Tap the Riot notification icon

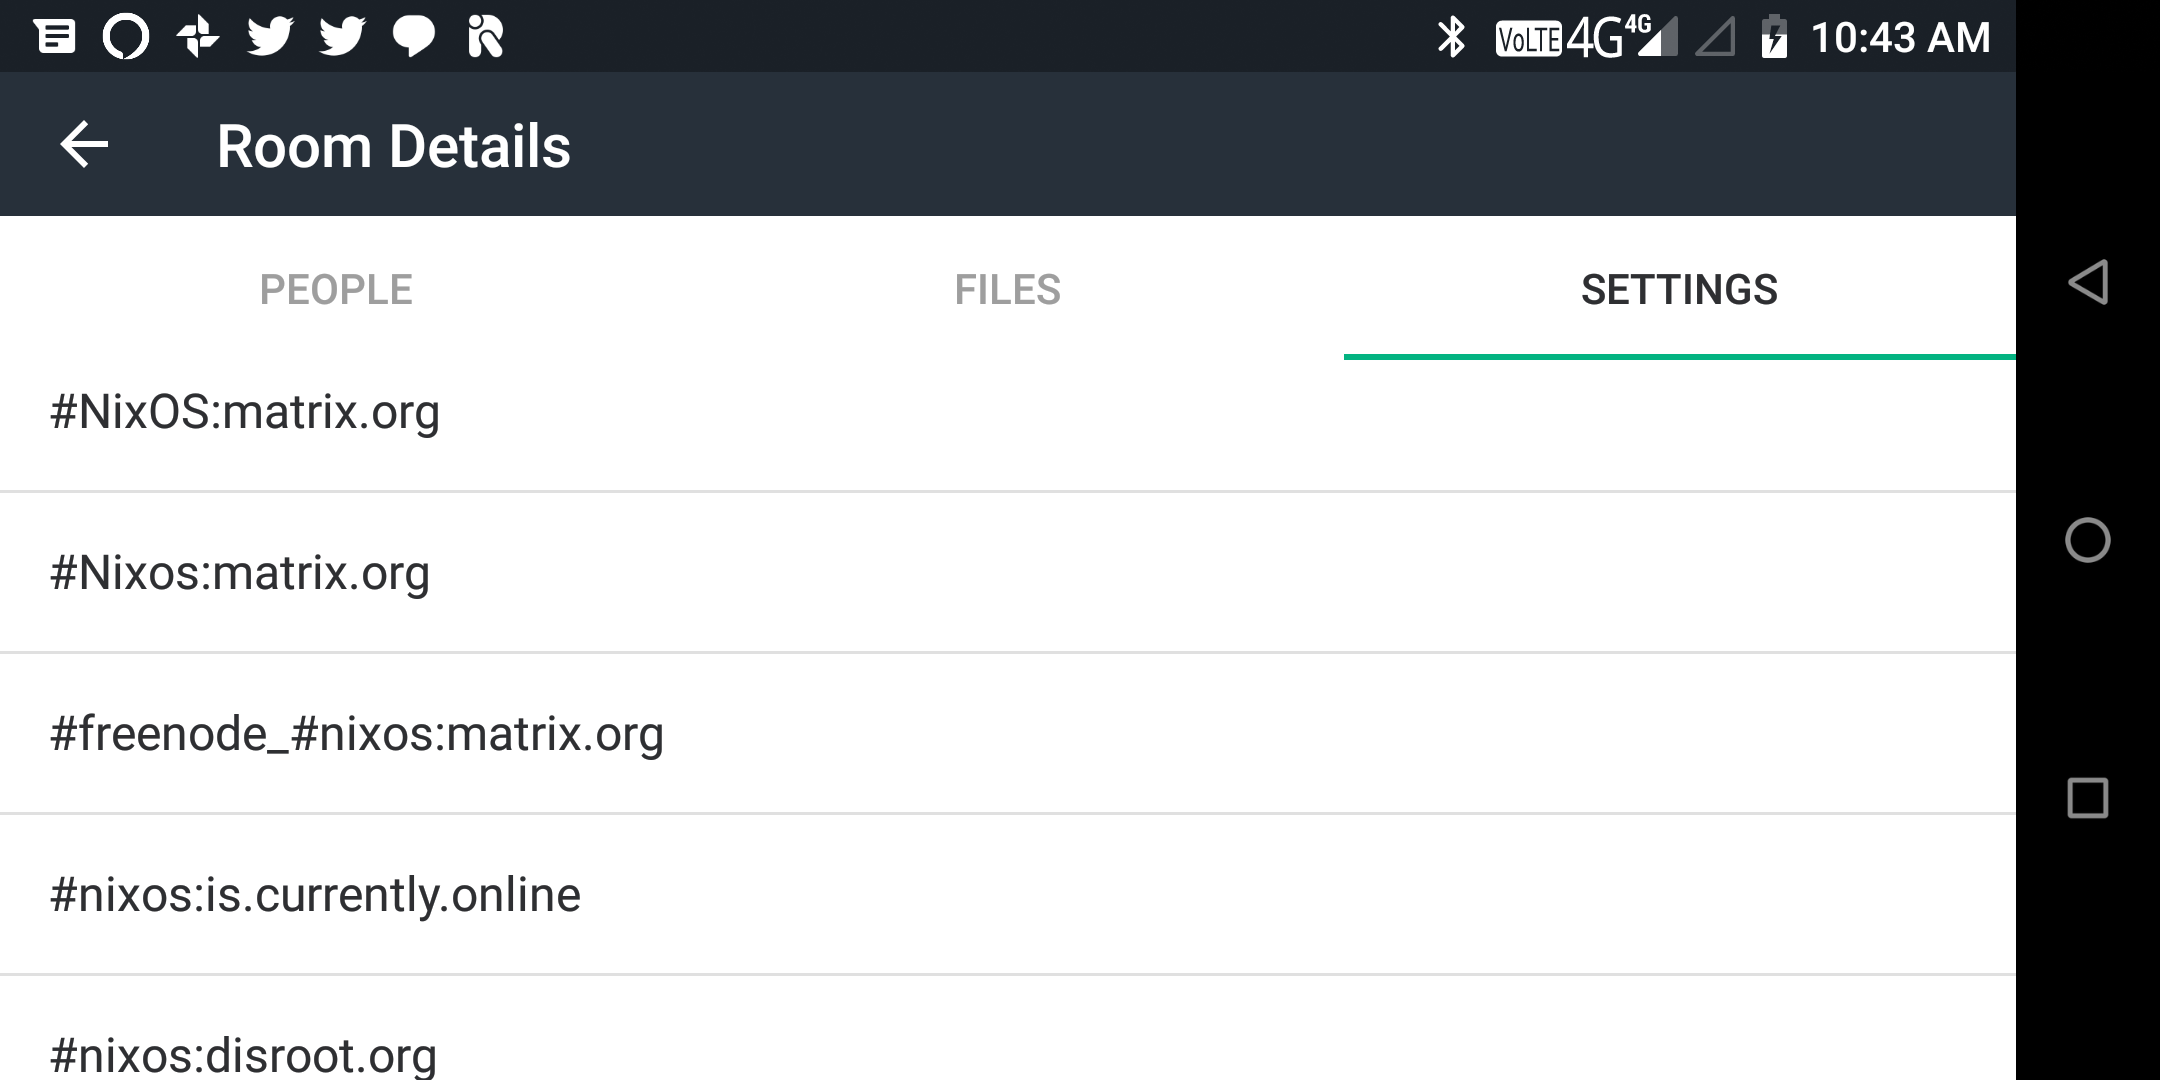click(x=486, y=37)
